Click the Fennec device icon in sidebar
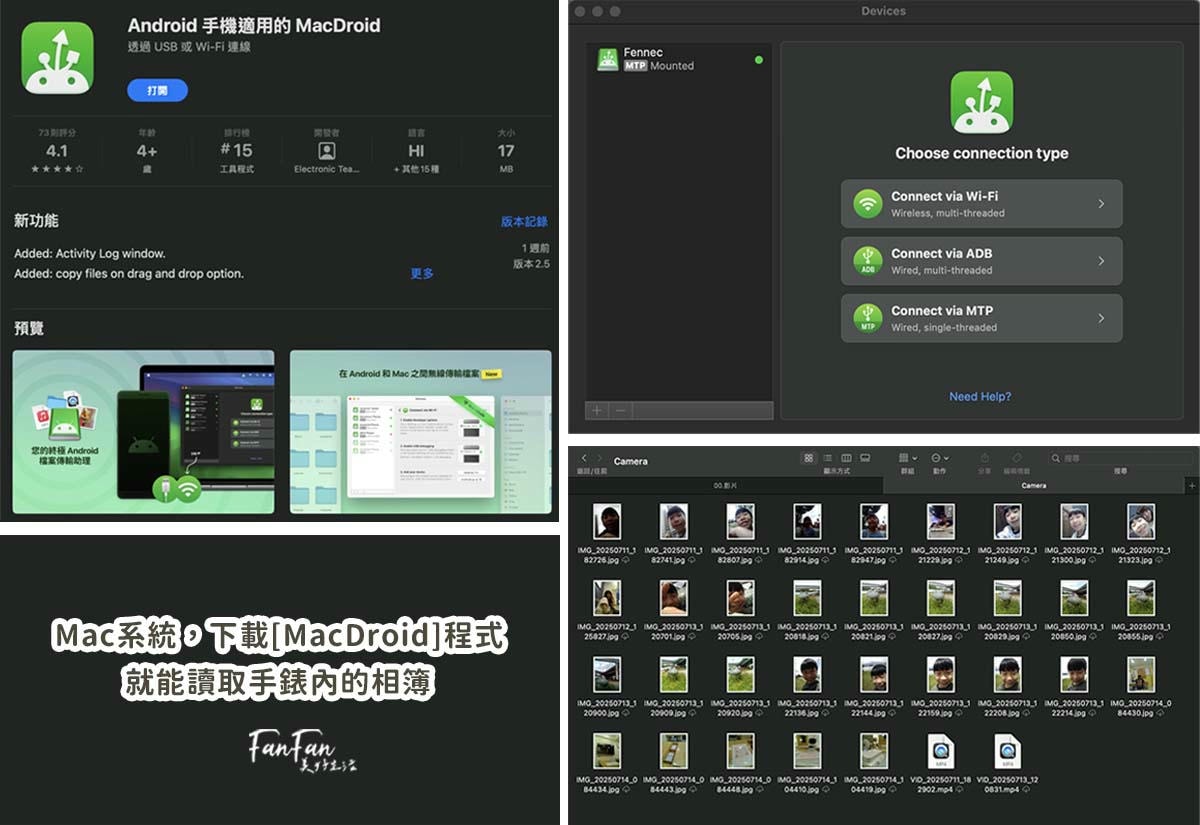Screen dimensions: 1200x825 [x=608, y=59]
